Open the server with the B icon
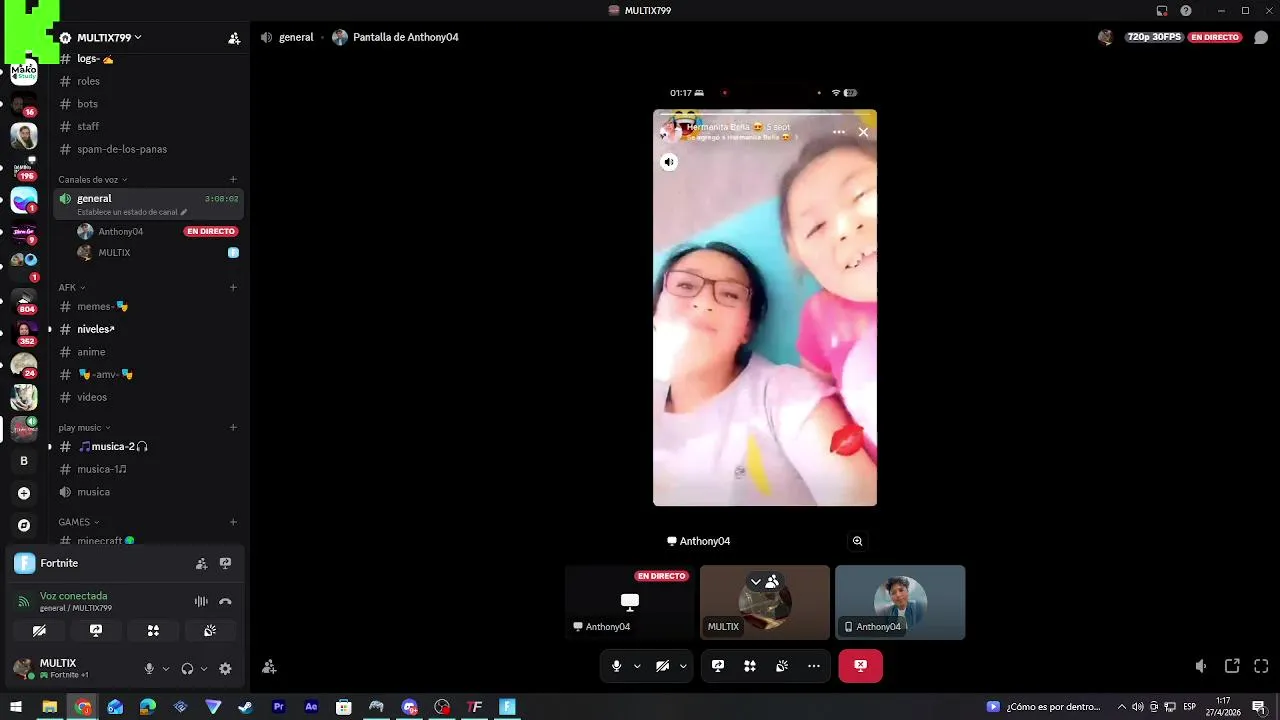The height and width of the screenshot is (720, 1280). pyautogui.click(x=24, y=461)
